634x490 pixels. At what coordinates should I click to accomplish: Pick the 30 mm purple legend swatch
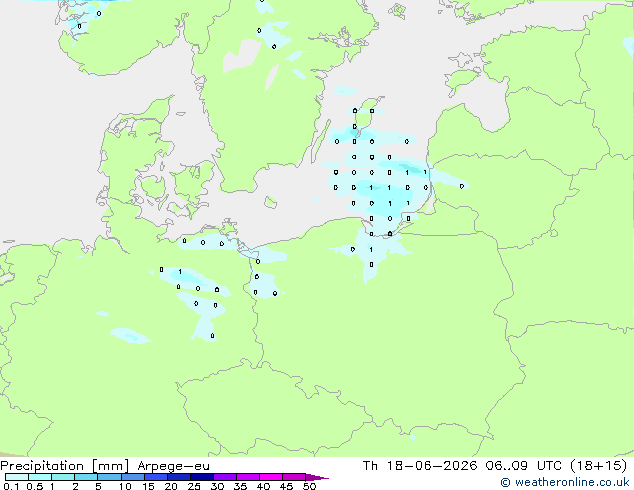click(225, 477)
